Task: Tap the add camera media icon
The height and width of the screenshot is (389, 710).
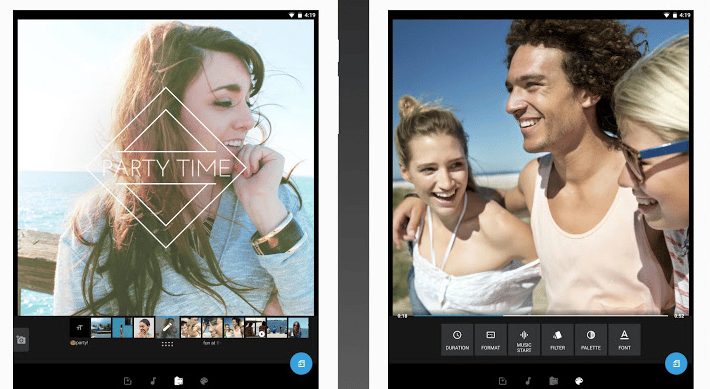Action: pos(21,340)
